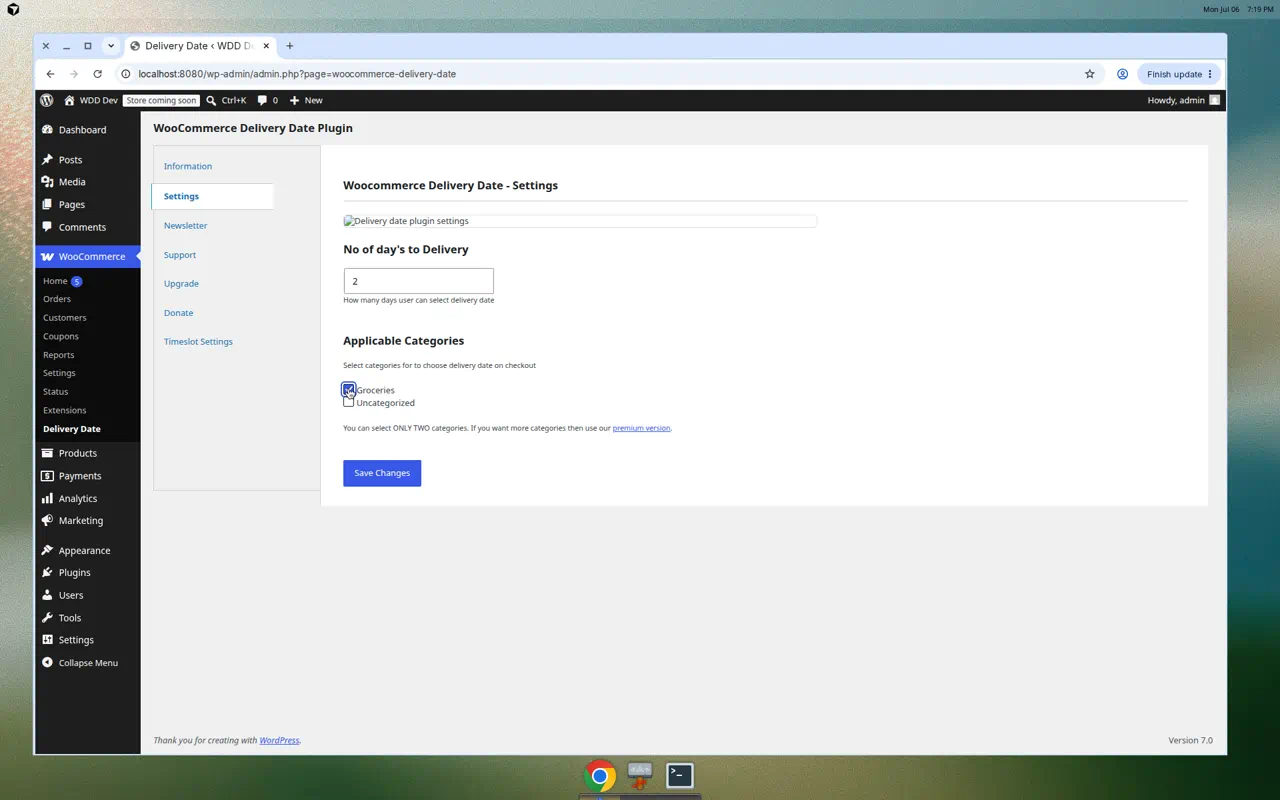This screenshot has height=800, width=1280.
Task: View pending comments bubble in admin bar
Action: pyautogui.click(x=268, y=100)
